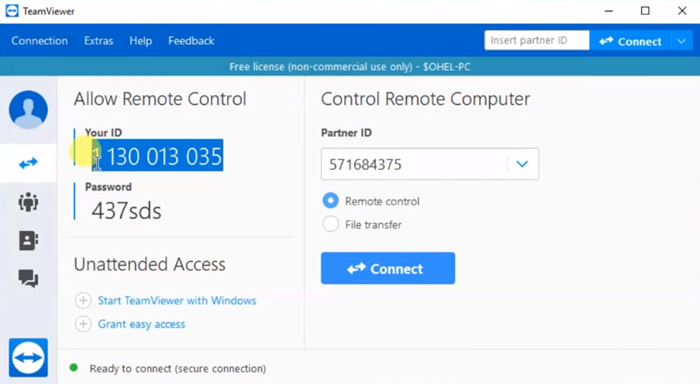Select the Remote control radio button

point(330,200)
